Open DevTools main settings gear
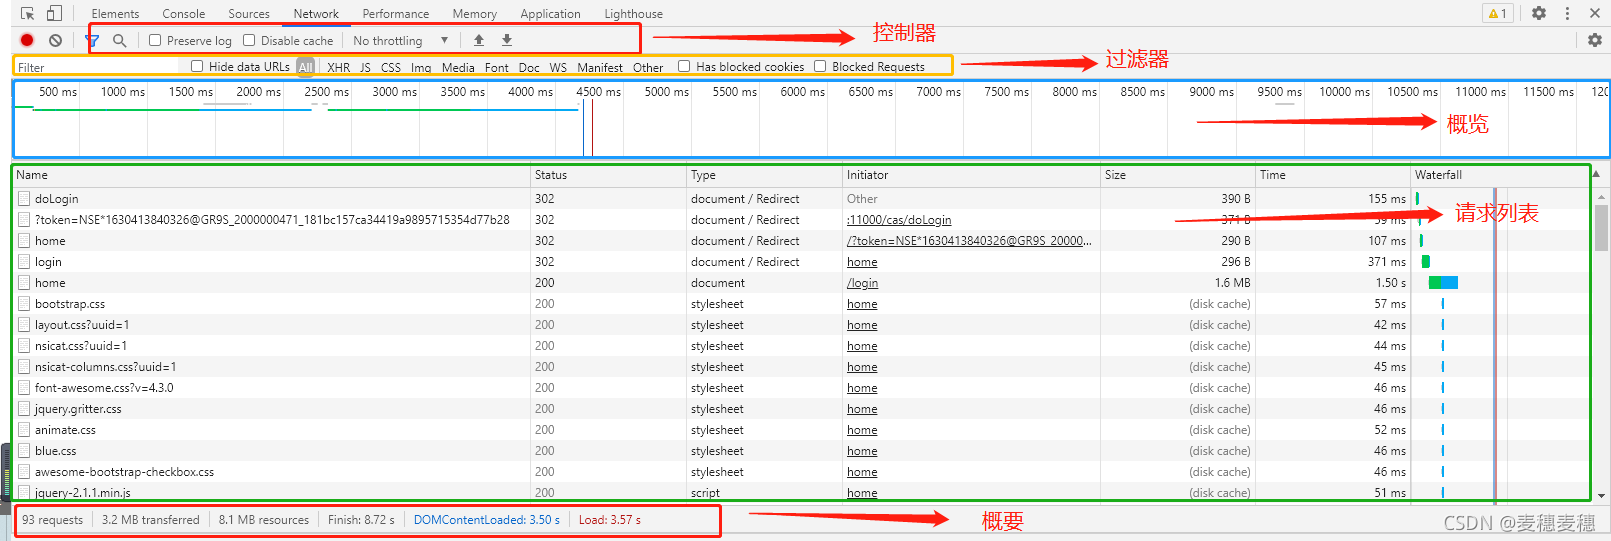This screenshot has height=541, width=1611. click(1539, 13)
